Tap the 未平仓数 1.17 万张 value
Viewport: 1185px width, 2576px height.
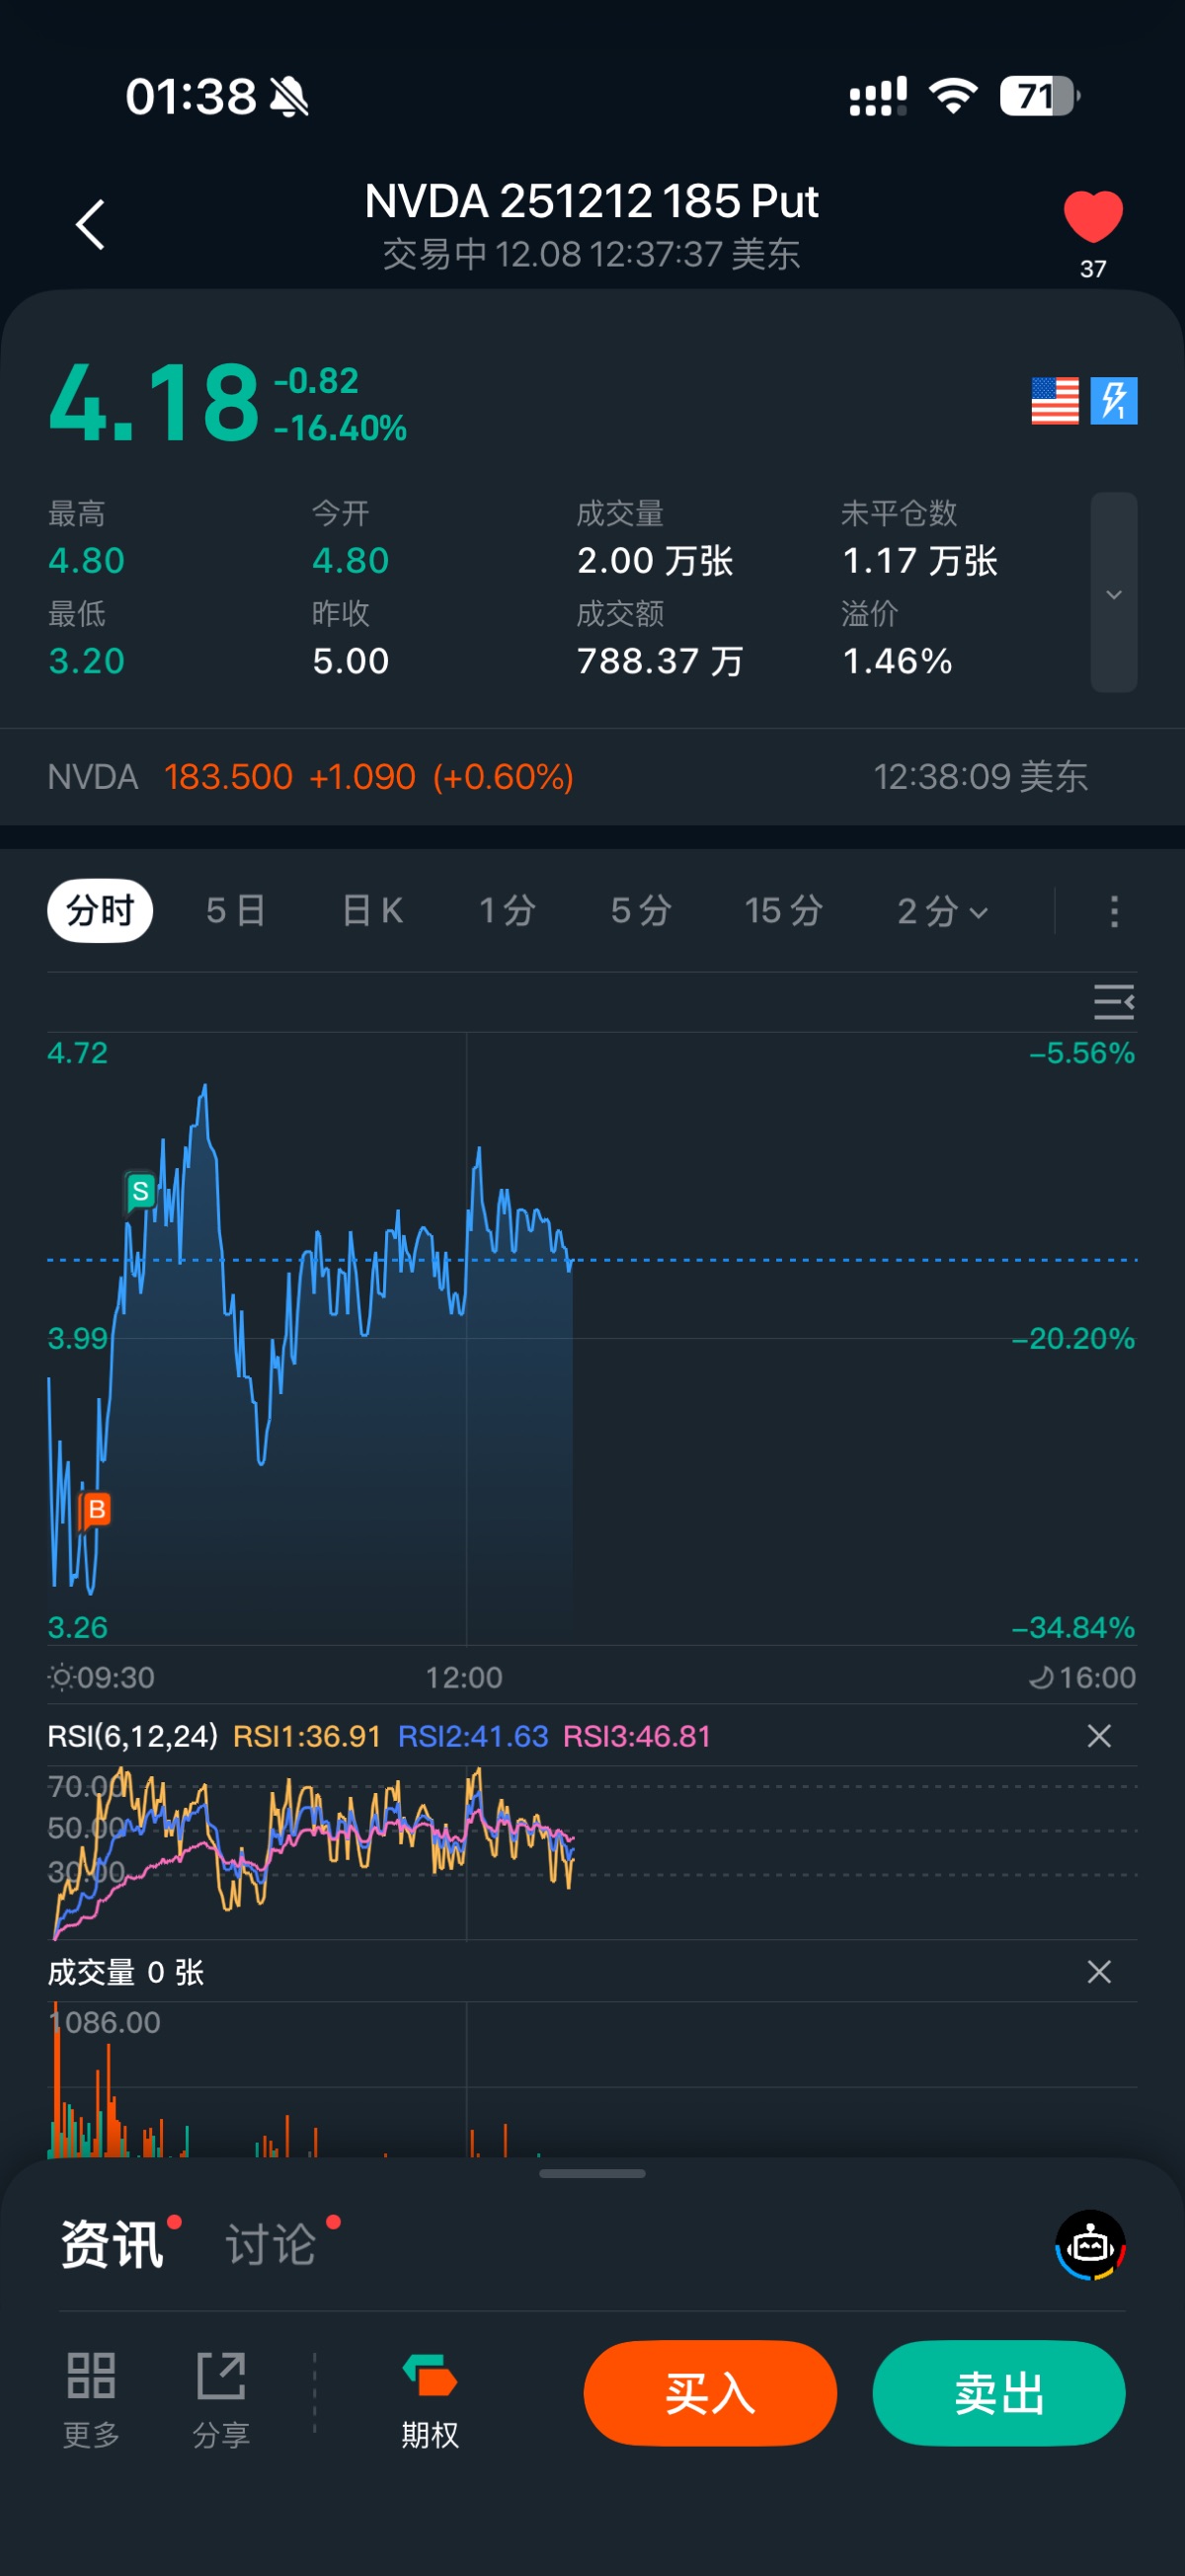(x=920, y=561)
